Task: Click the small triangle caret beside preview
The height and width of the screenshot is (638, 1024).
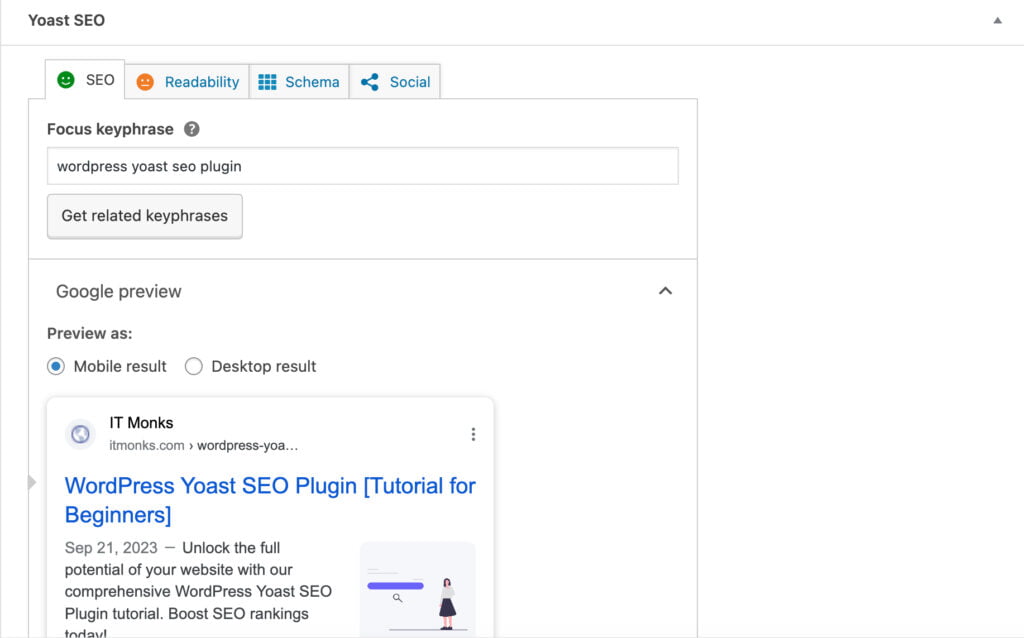Action: [x=31, y=482]
